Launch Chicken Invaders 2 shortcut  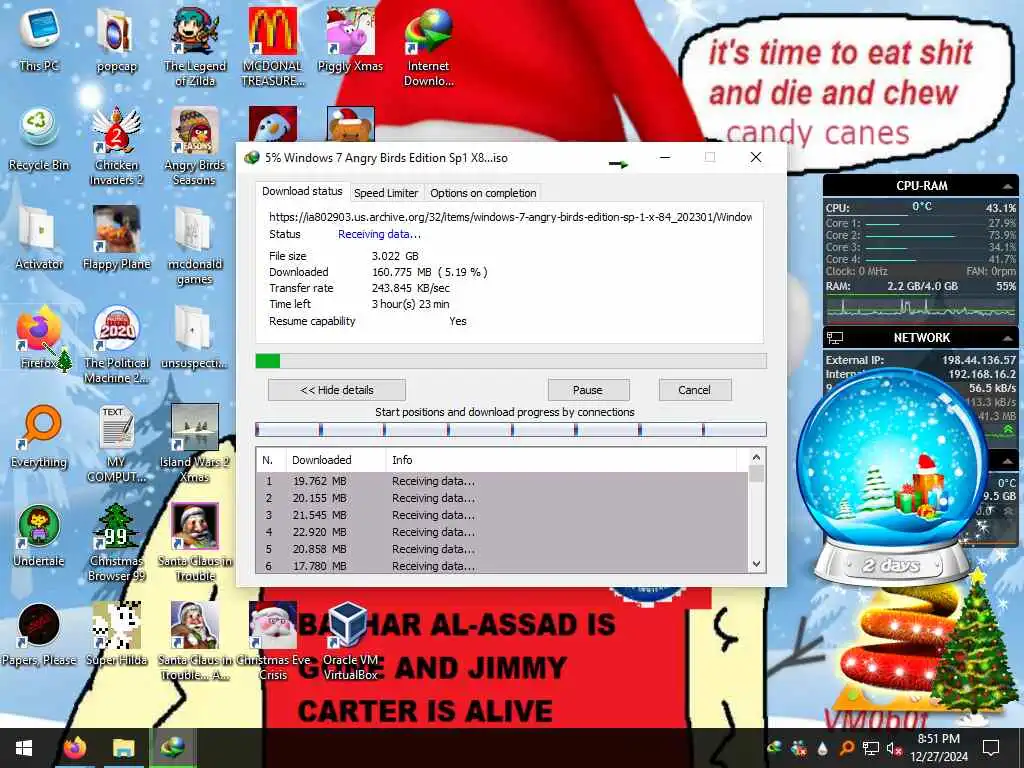116,145
